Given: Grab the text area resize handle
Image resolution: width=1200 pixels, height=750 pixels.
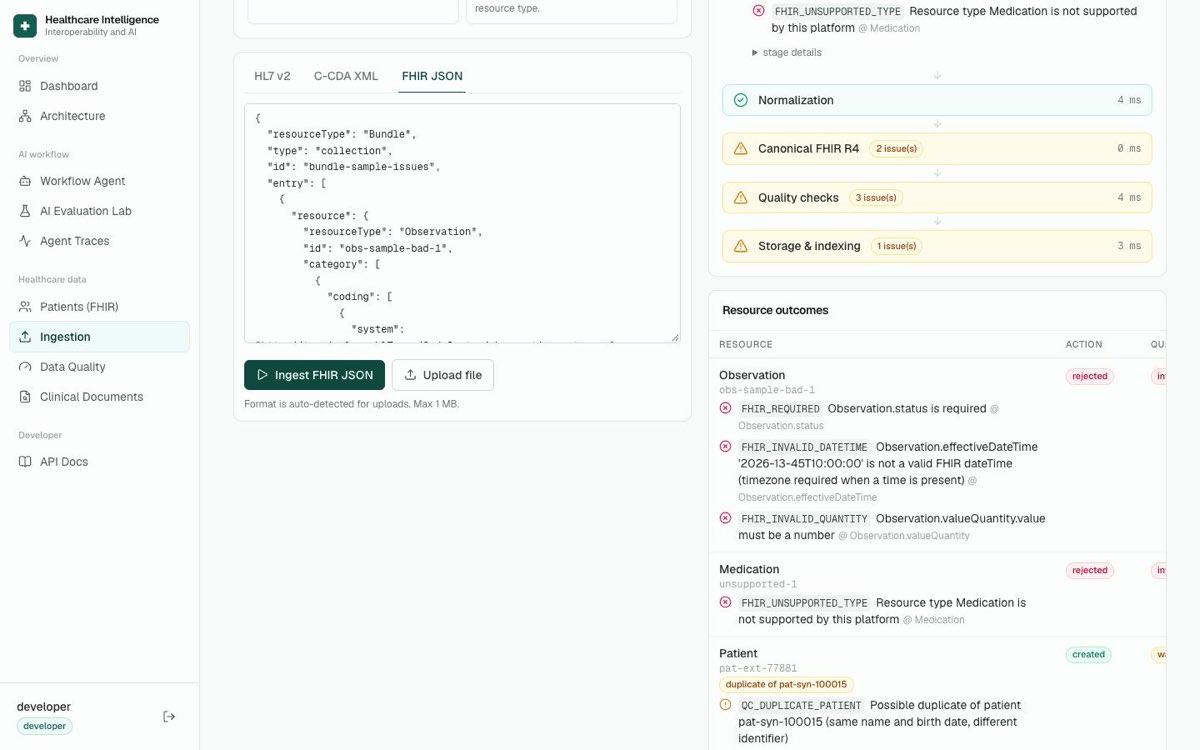Looking at the screenshot, I should 675,337.
